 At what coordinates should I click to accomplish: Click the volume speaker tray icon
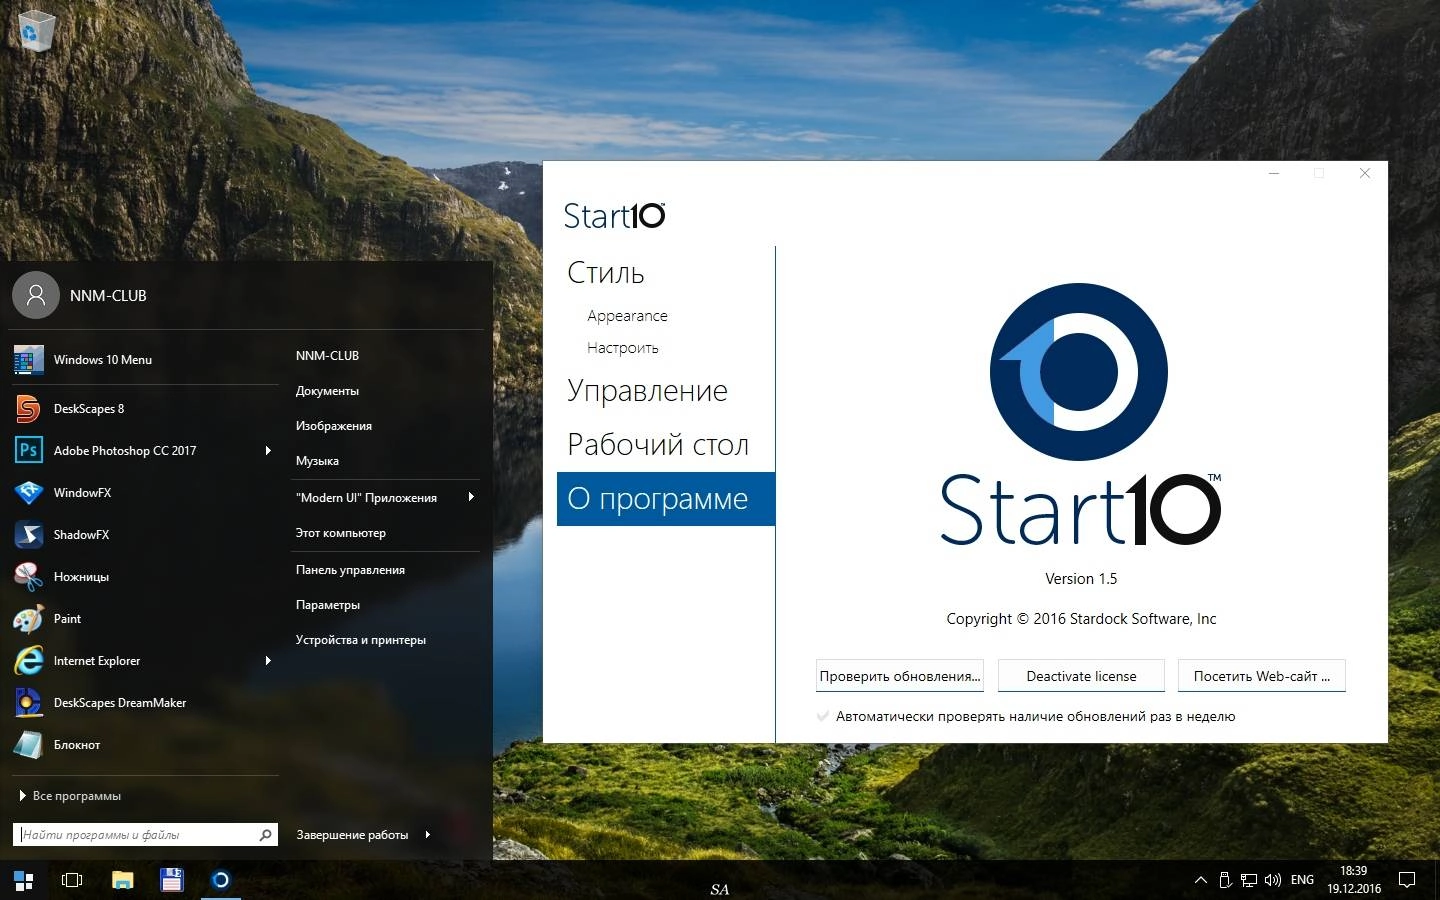click(x=1273, y=880)
